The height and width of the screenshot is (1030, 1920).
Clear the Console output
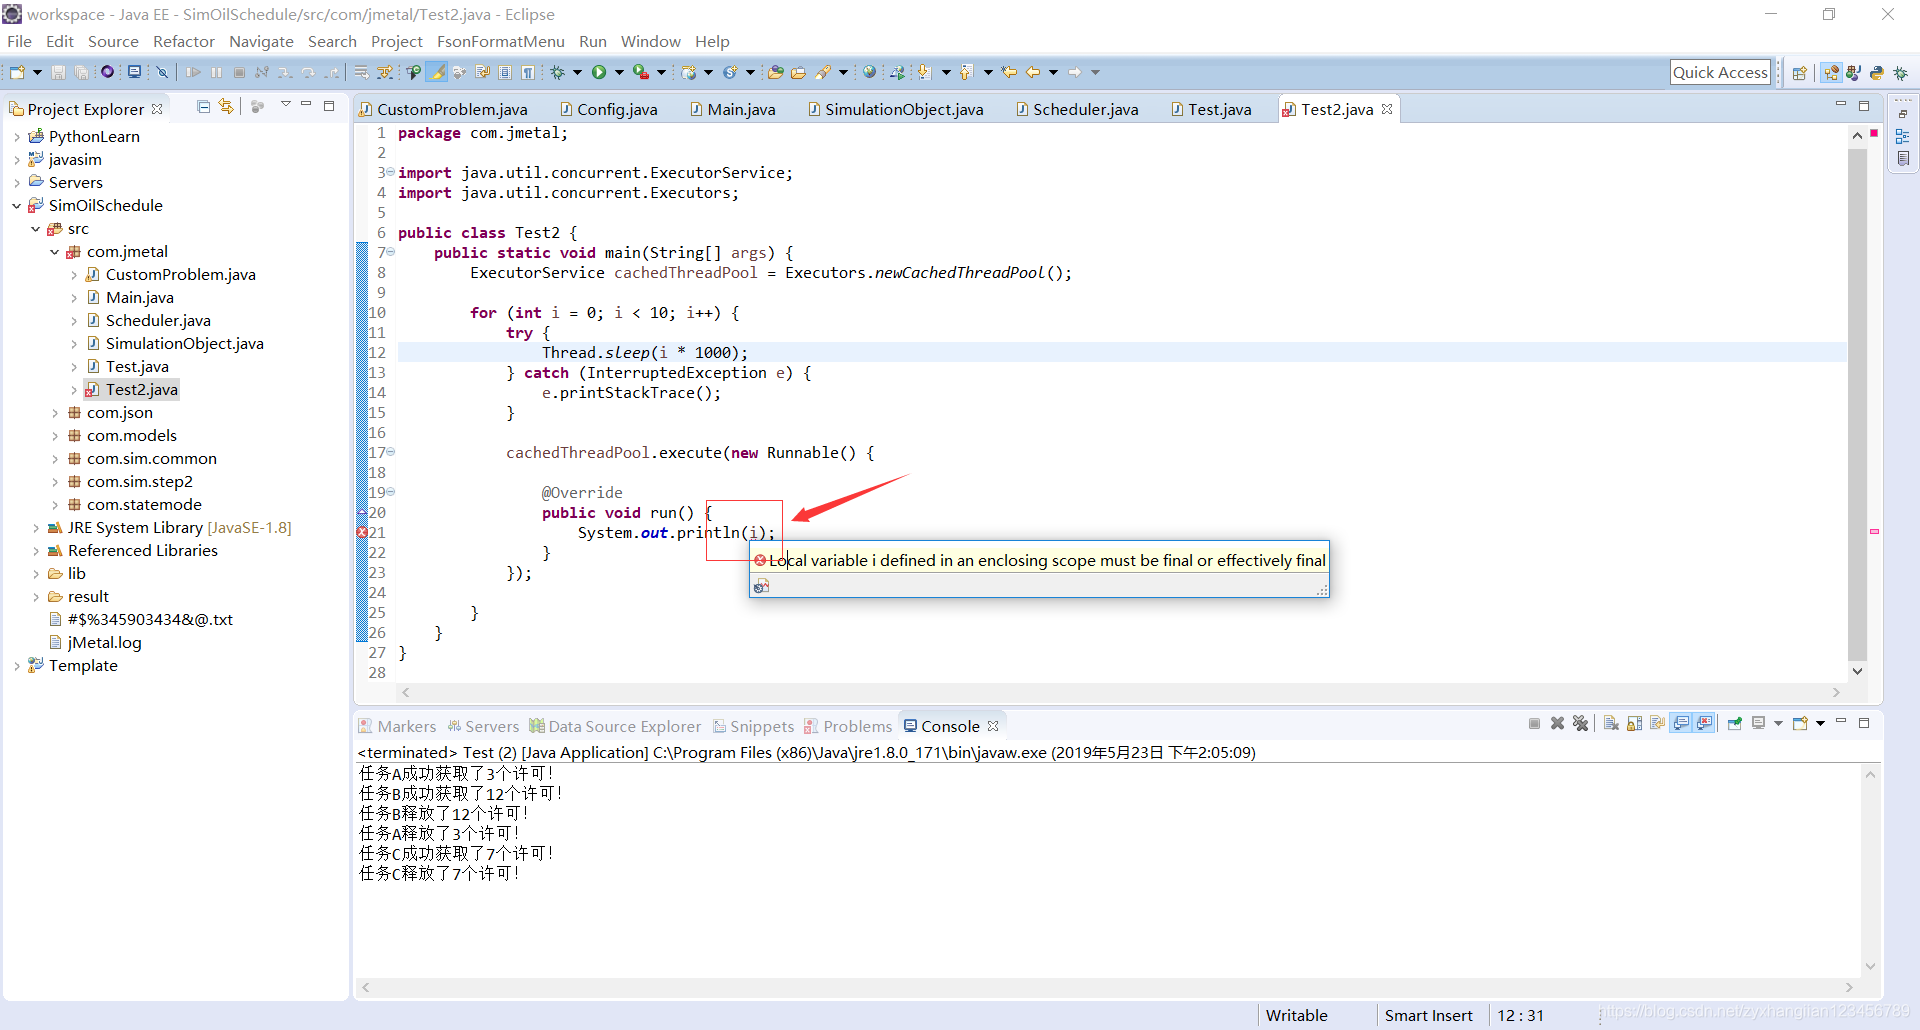pos(1610,723)
